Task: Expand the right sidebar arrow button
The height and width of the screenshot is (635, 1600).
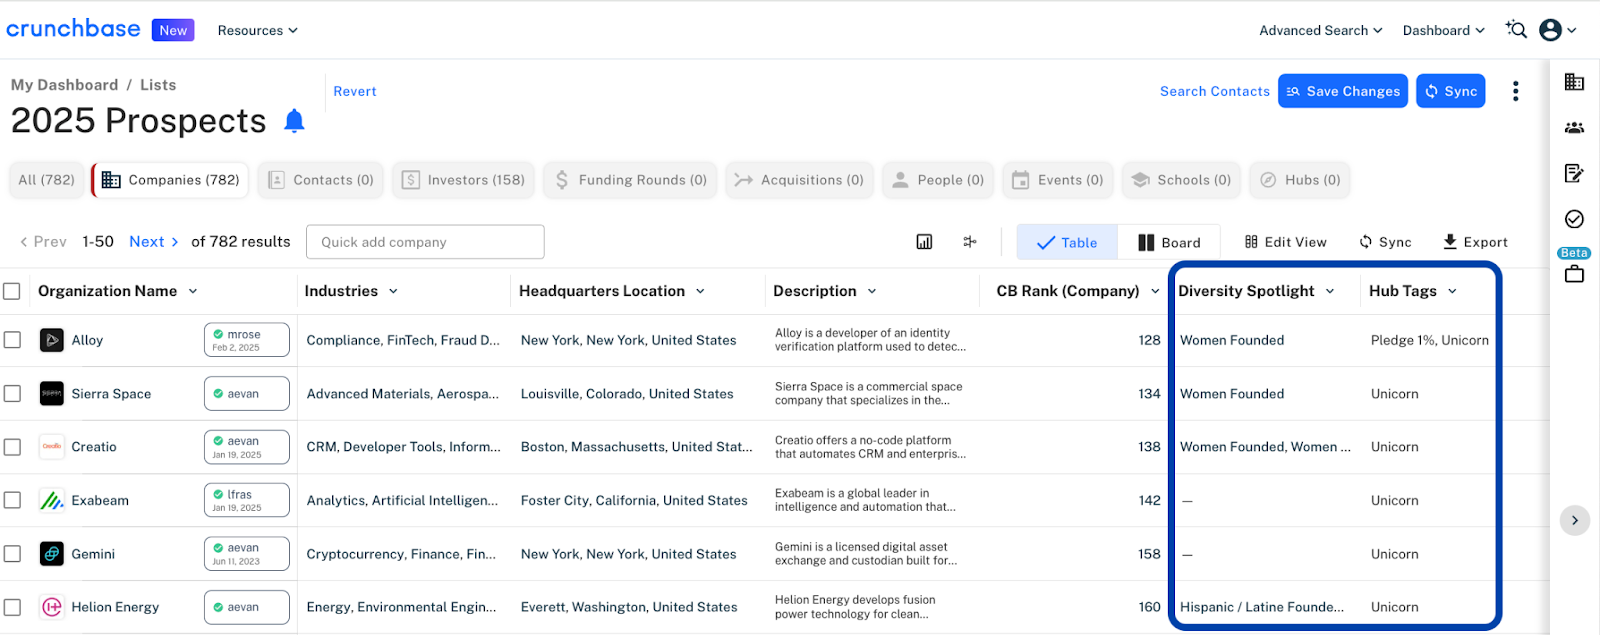Action: [1575, 520]
